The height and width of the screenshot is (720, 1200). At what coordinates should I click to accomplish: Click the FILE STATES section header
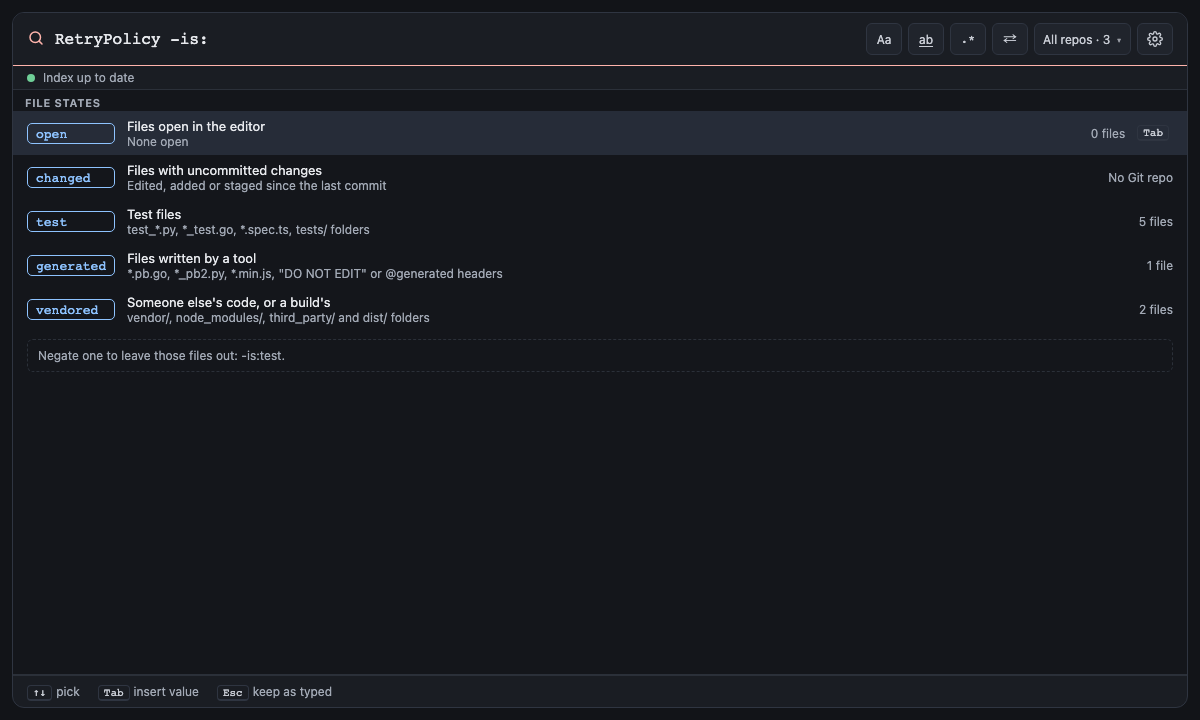pyautogui.click(x=62, y=103)
